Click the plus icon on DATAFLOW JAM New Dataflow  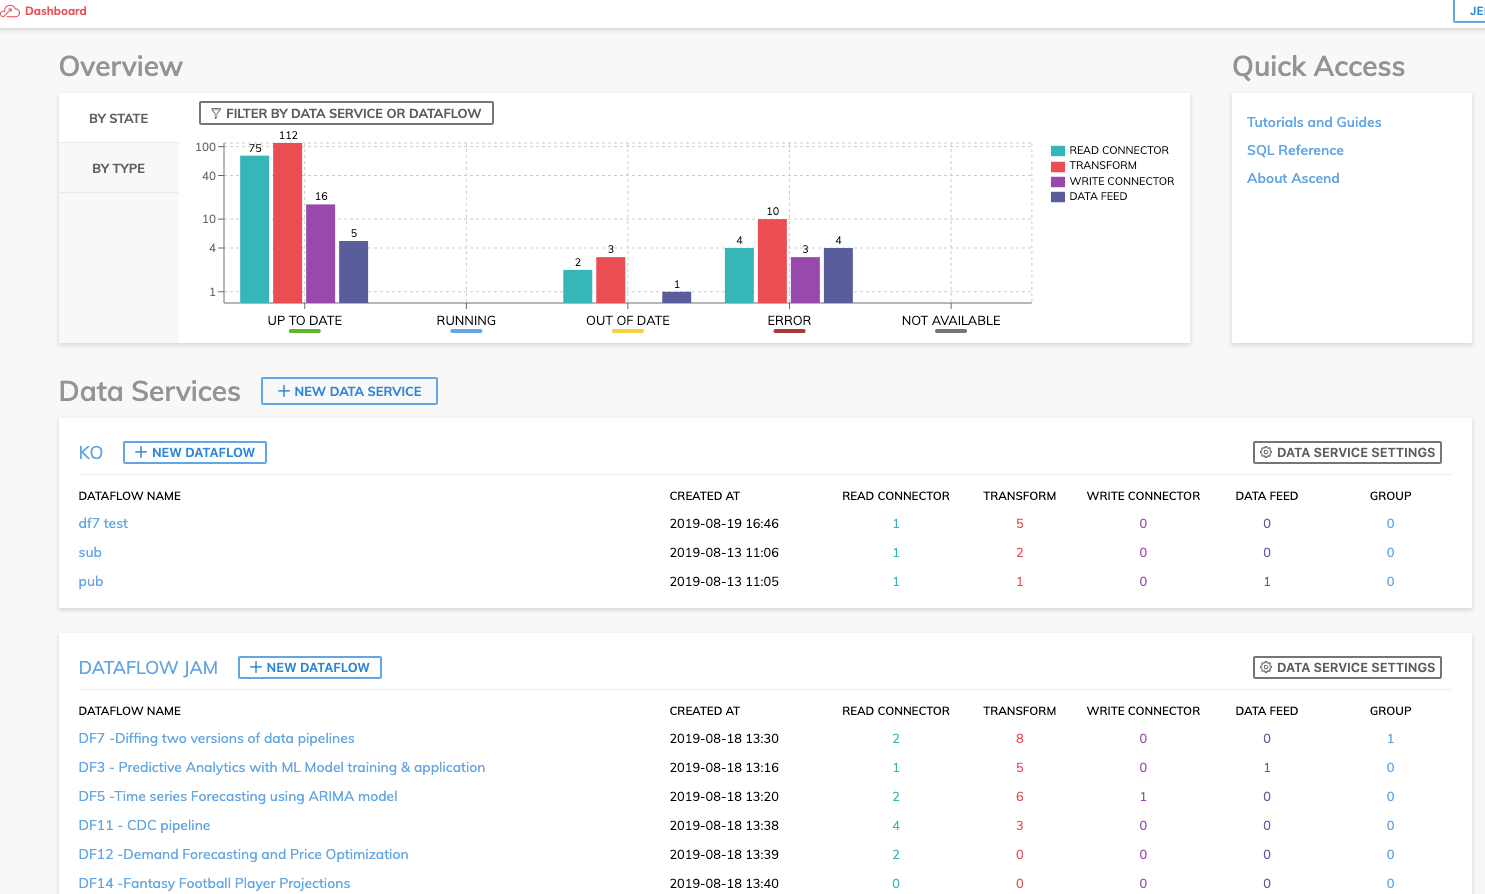256,668
